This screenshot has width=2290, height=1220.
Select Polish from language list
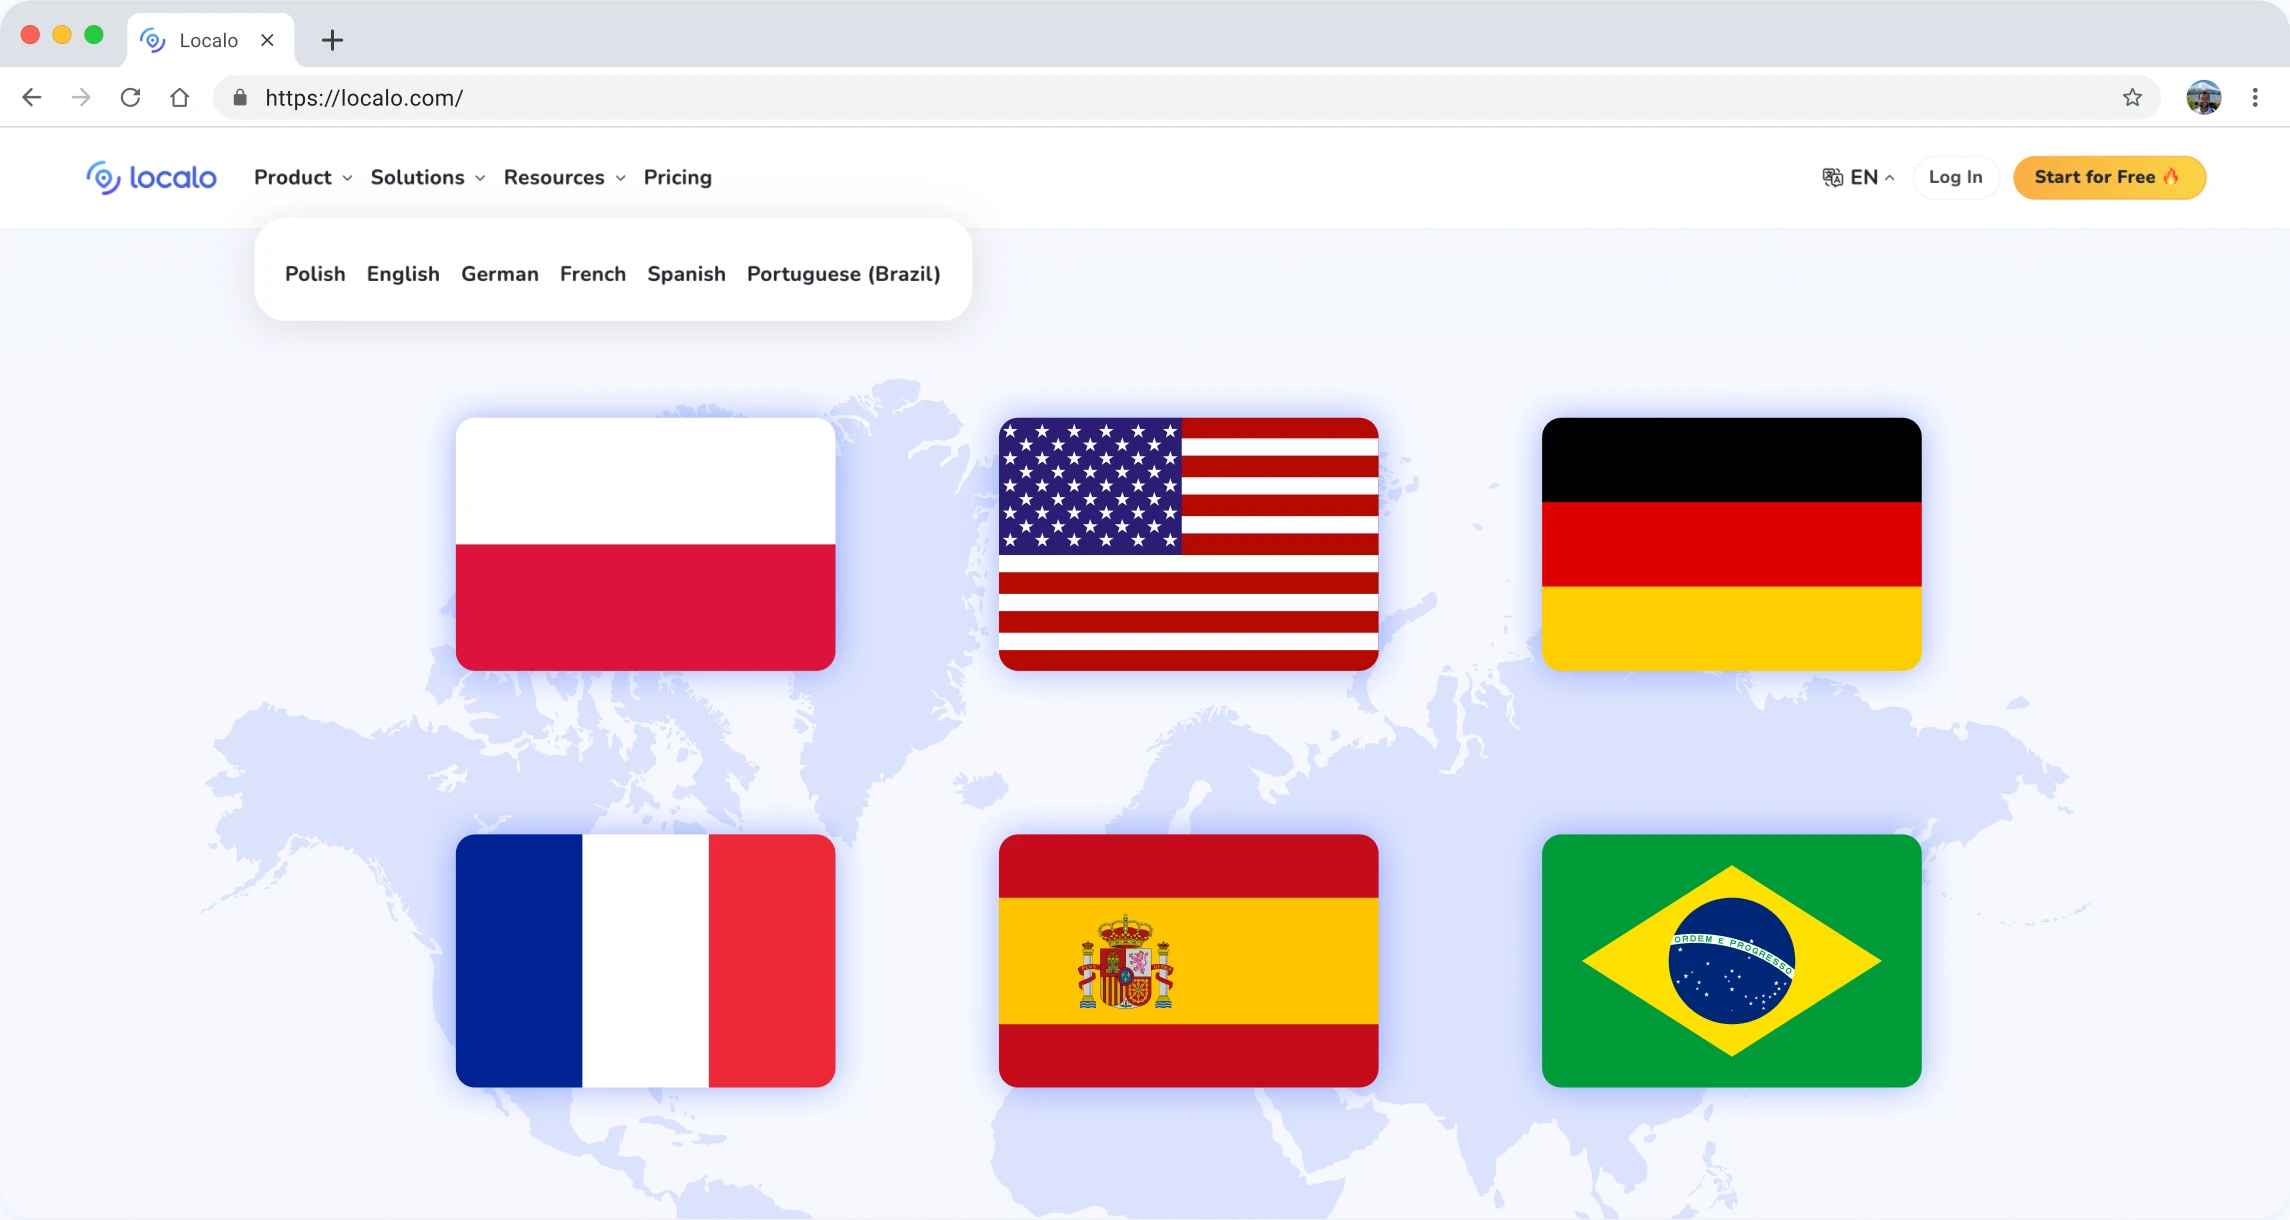pyautogui.click(x=315, y=274)
